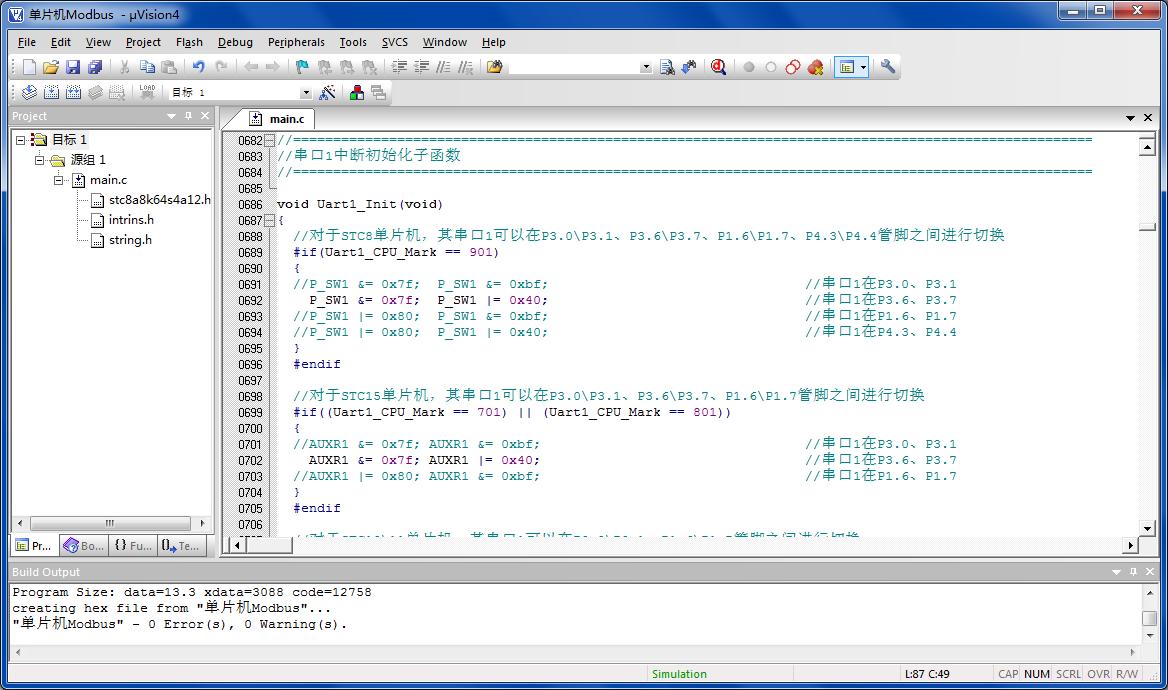Open the Configuration wrench icon
Viewport: 1168px width, 690px height.
click(x=888, y=67)
